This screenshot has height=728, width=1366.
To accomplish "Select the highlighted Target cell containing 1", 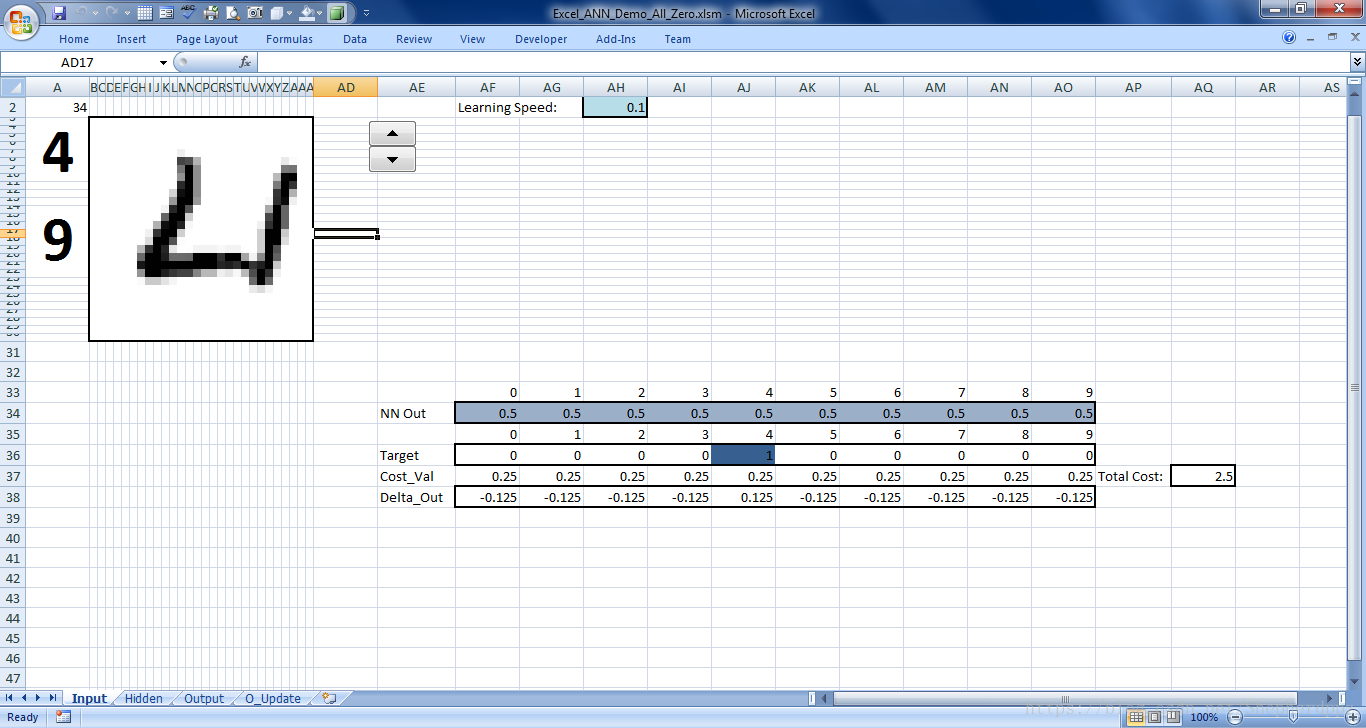I will (743, 455).
